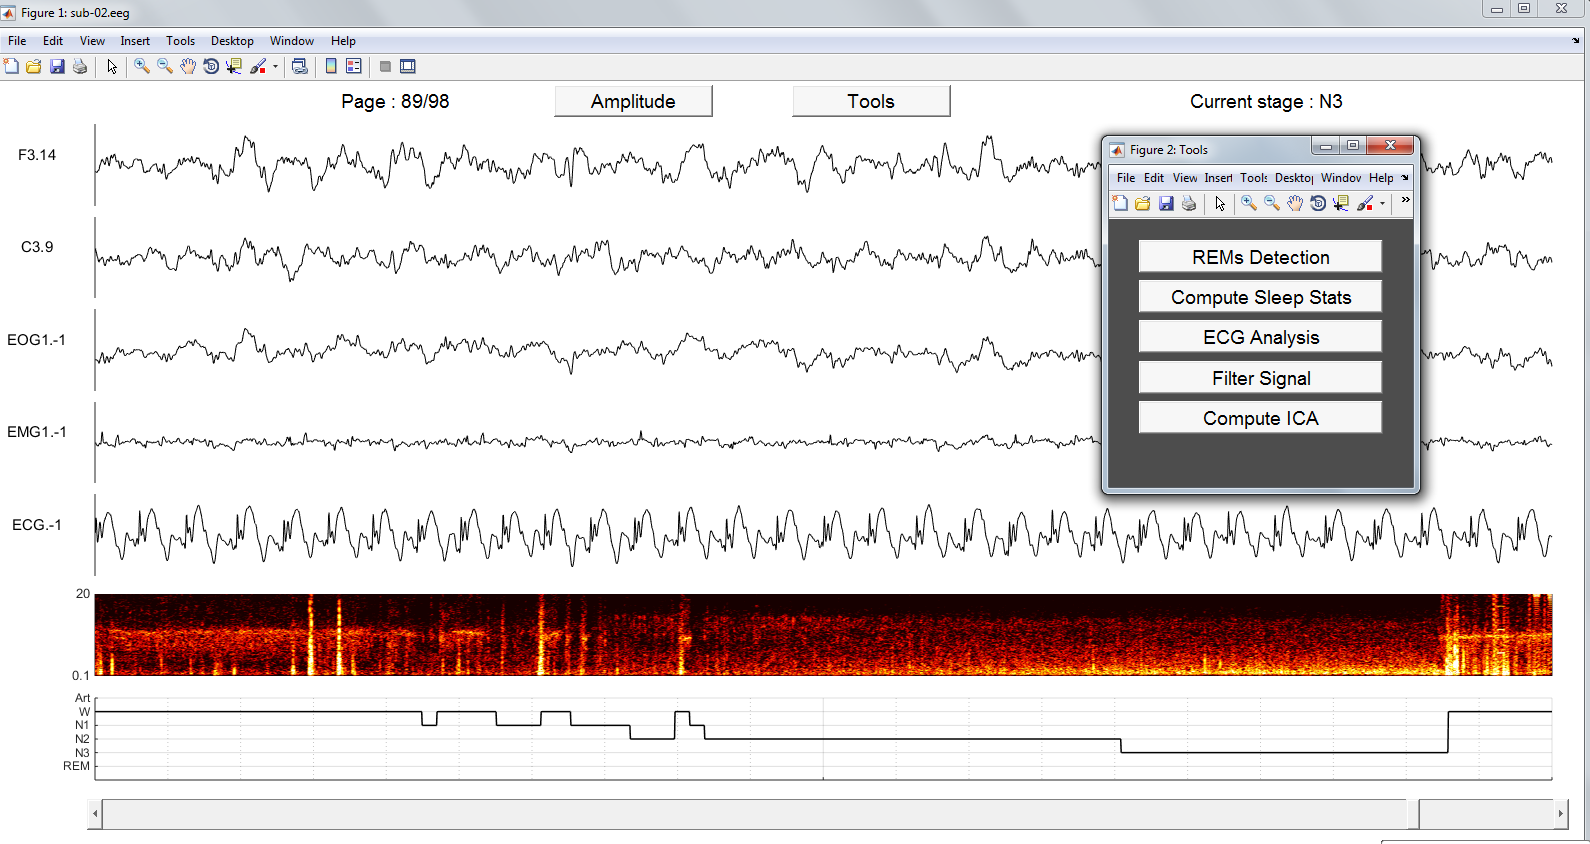Activate Zoom Out tool in main toolbar

[x=165, y=67]
